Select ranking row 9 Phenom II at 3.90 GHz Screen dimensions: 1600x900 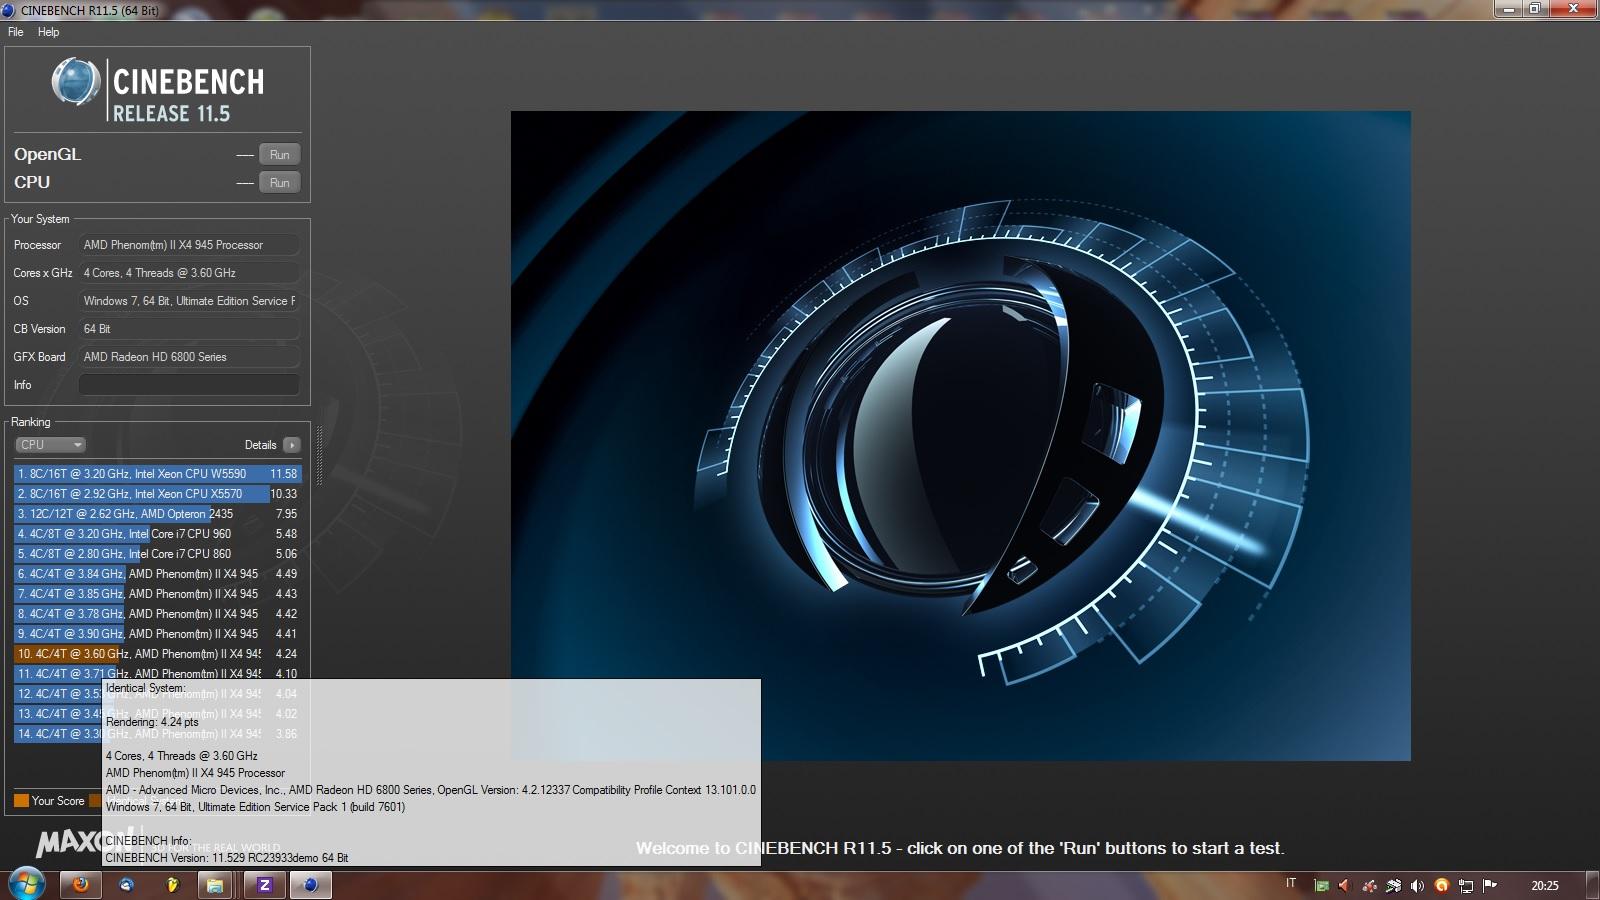(158, 634)
